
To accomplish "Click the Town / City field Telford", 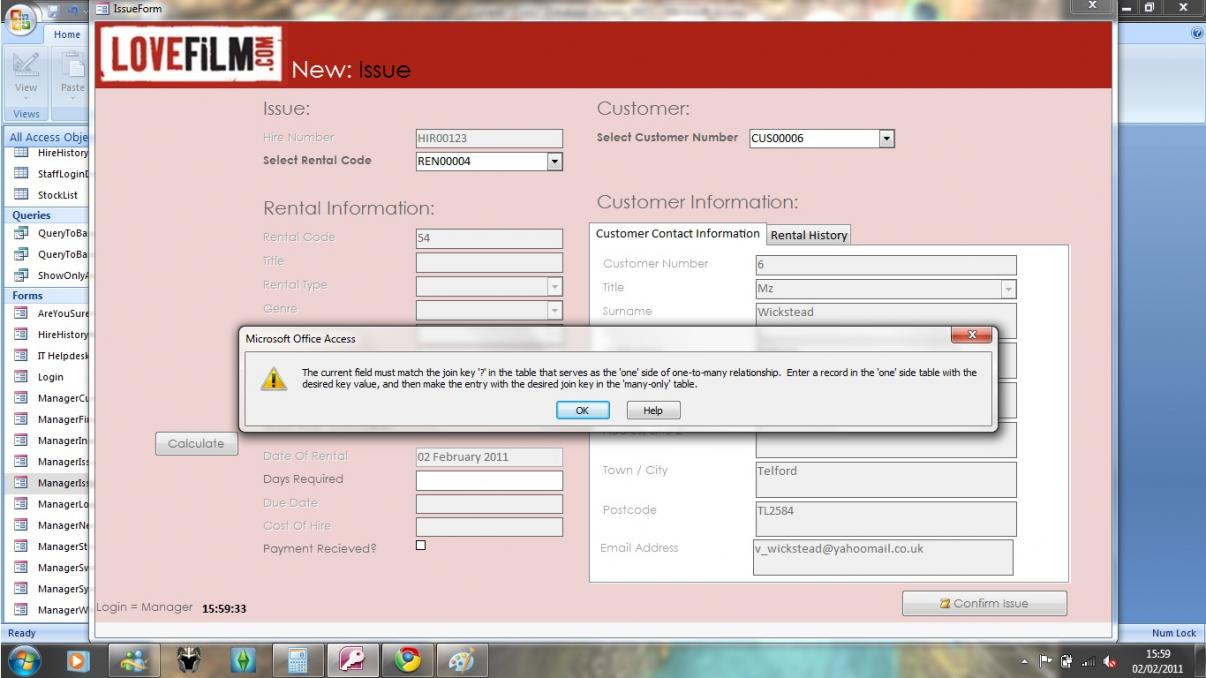I will click(886, 479).
